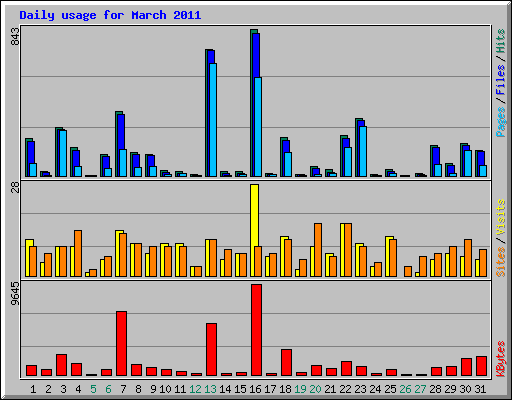Click the day 26 orange sites bar
The image size is (512, 400).
point(408,271)
